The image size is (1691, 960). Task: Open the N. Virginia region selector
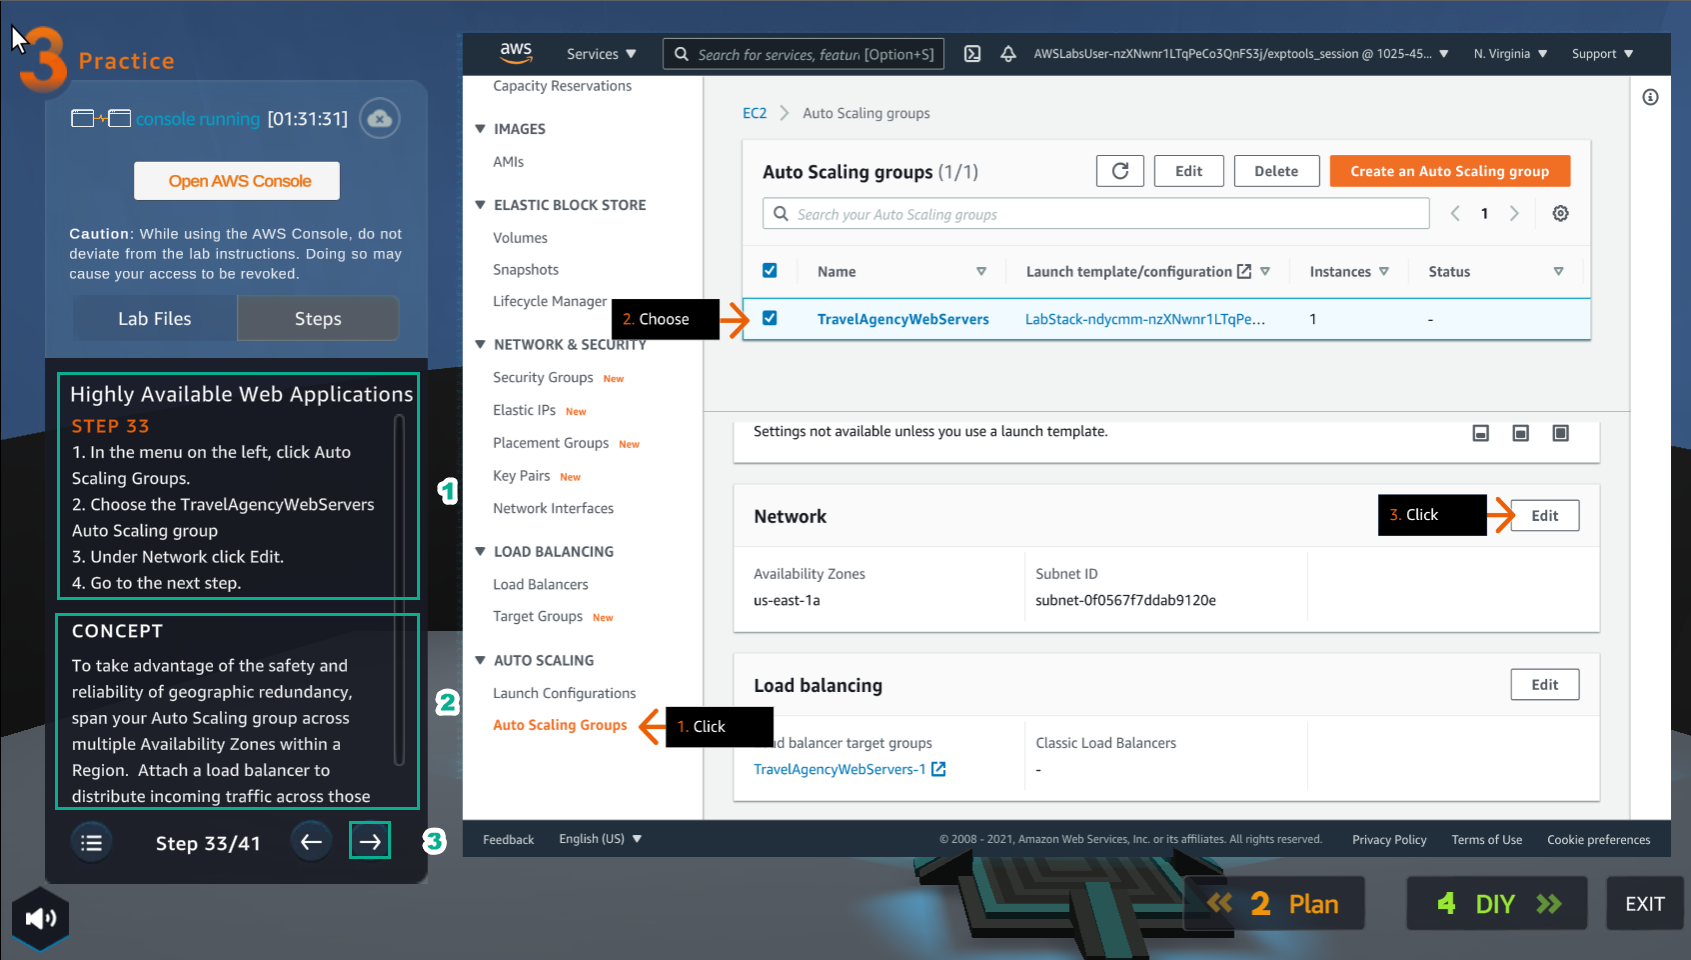(1510, 54)
